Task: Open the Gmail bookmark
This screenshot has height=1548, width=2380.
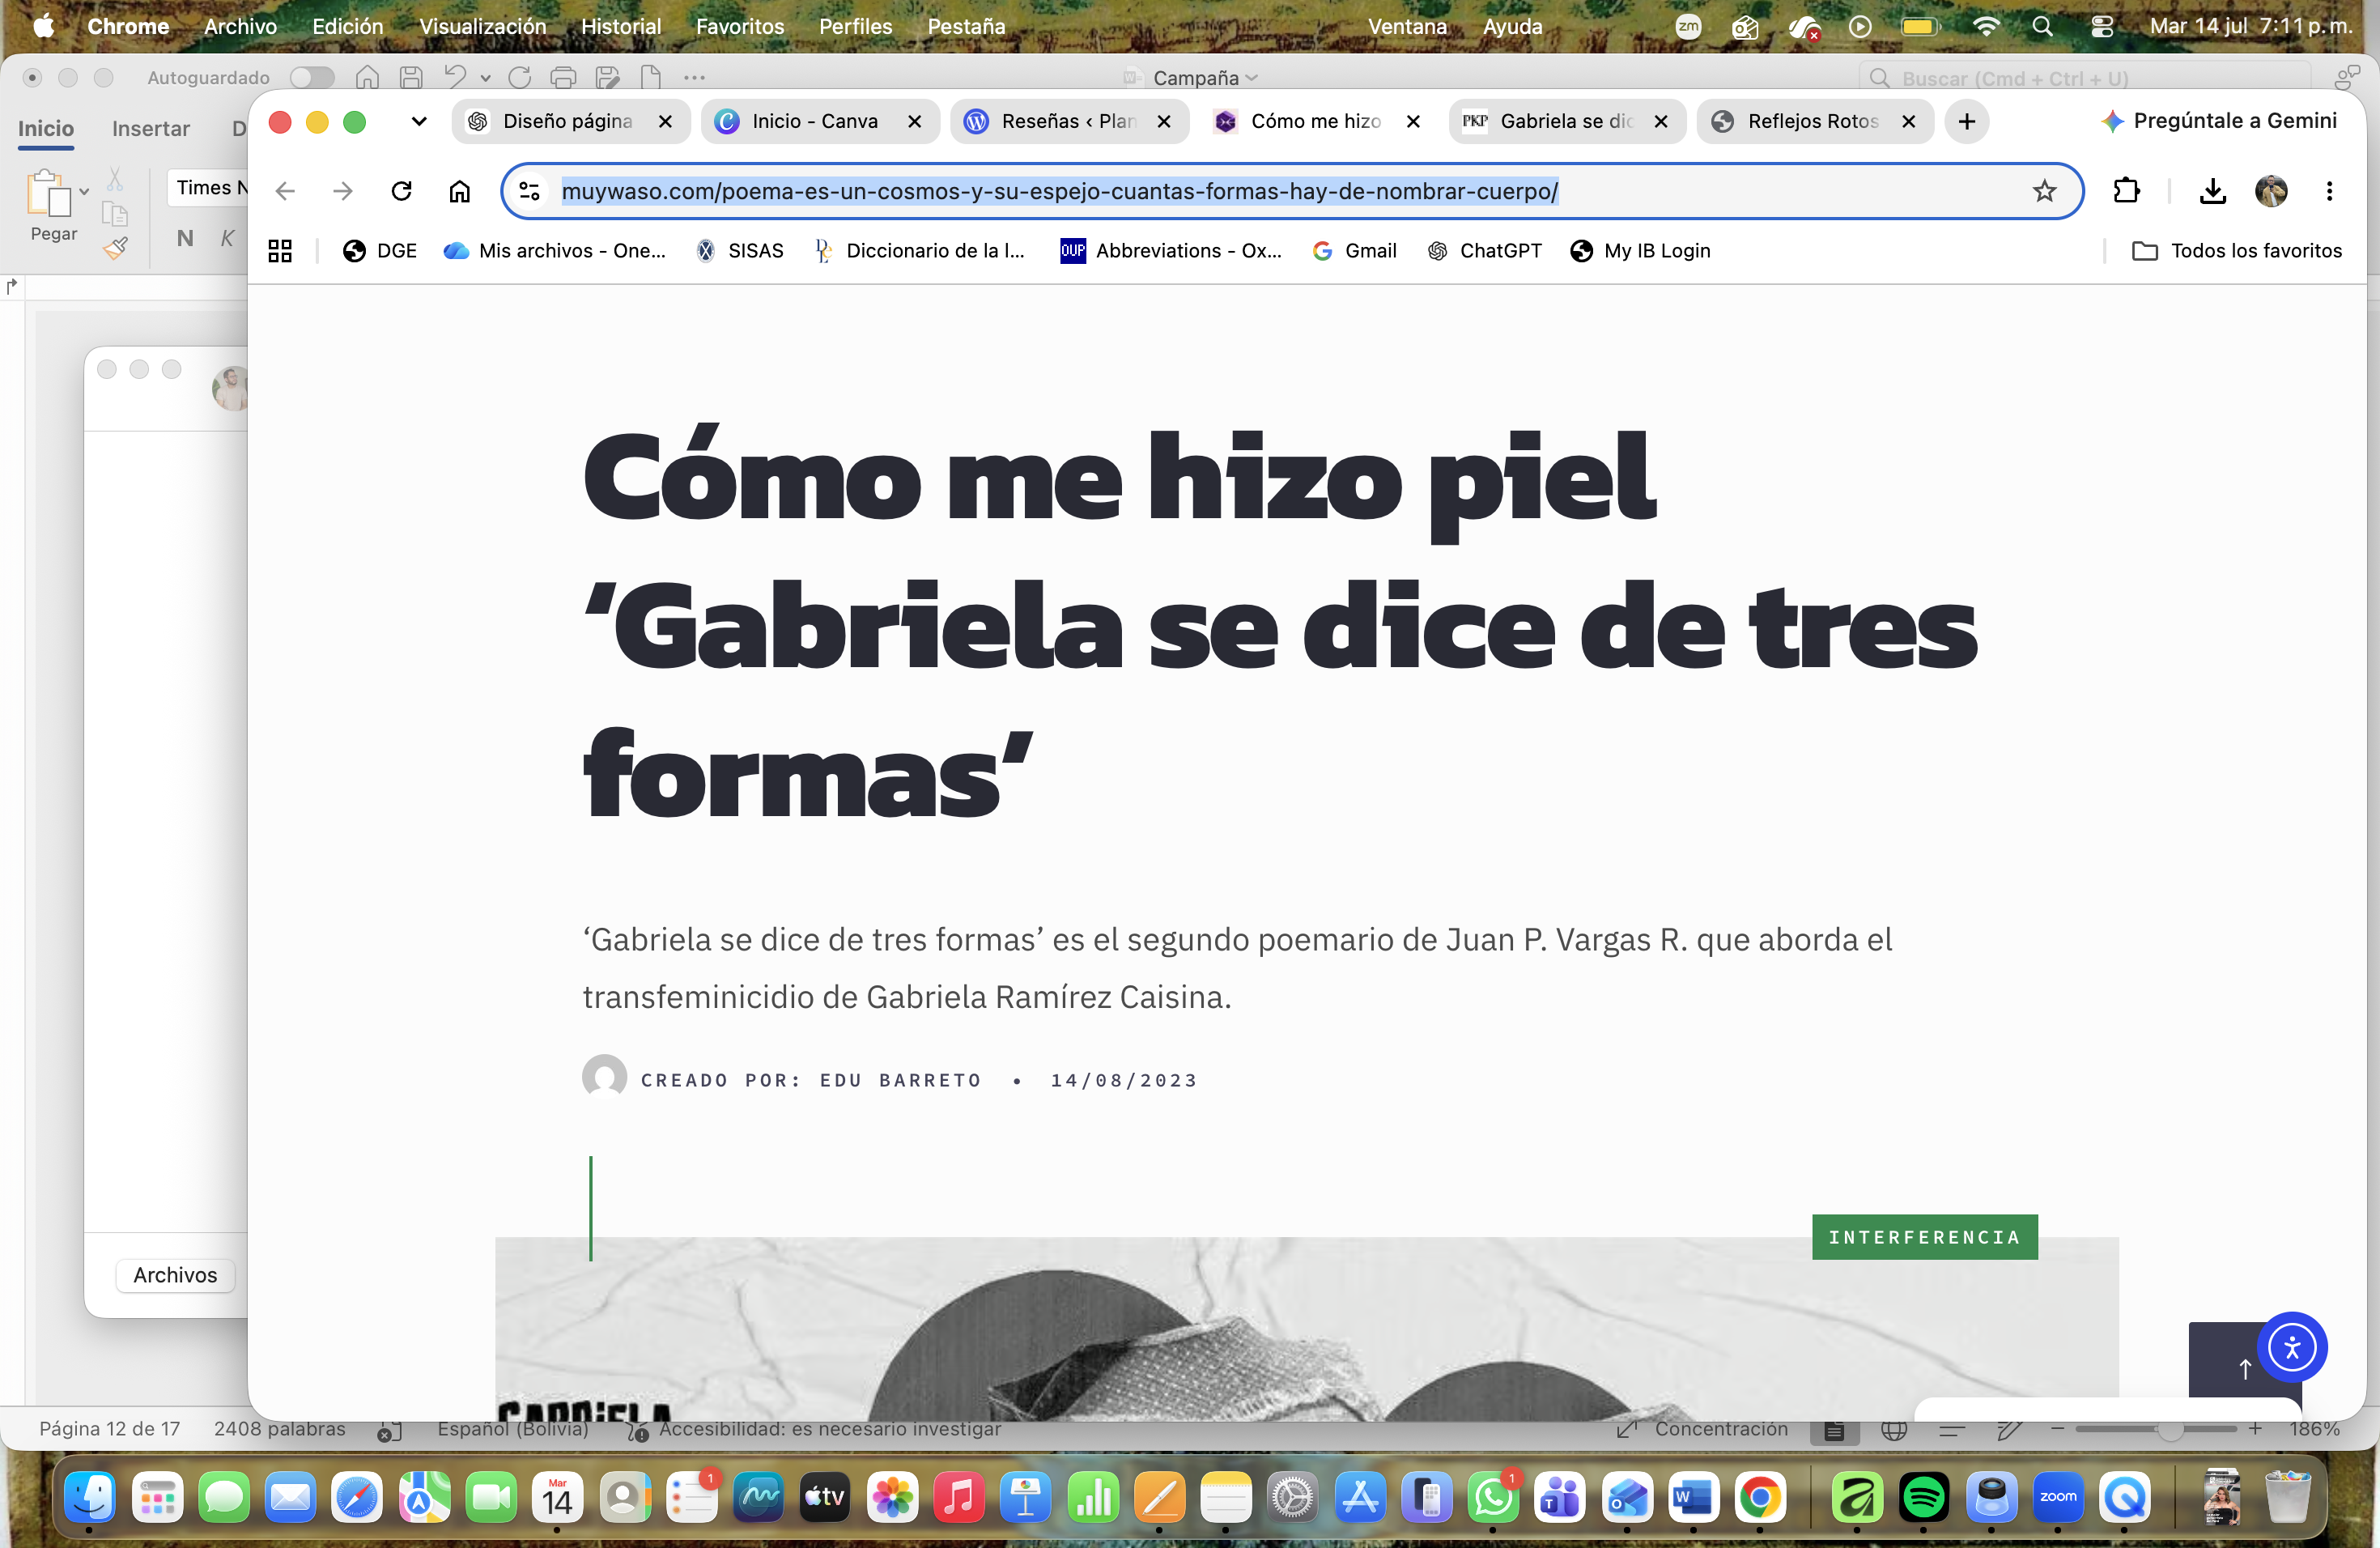Action: click(1355, 251)
